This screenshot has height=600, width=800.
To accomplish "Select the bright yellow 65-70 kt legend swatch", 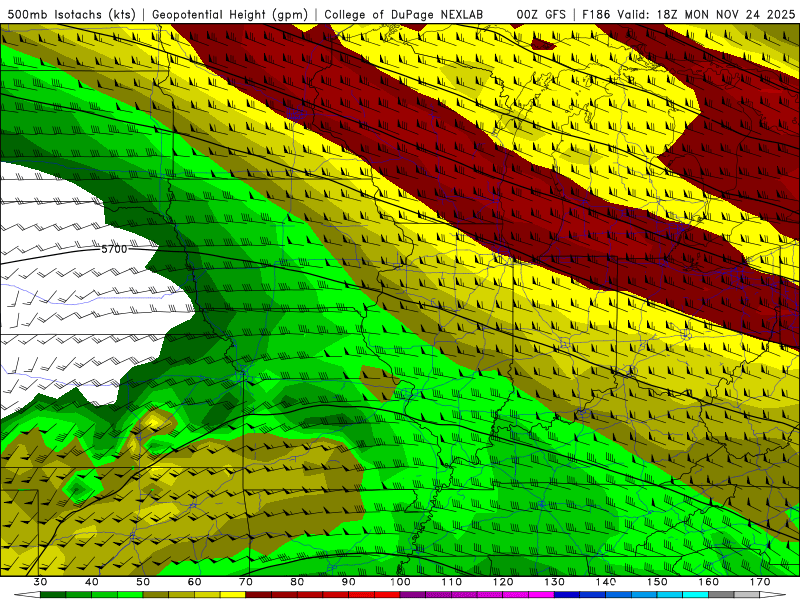I will click(x=233, y=595).
